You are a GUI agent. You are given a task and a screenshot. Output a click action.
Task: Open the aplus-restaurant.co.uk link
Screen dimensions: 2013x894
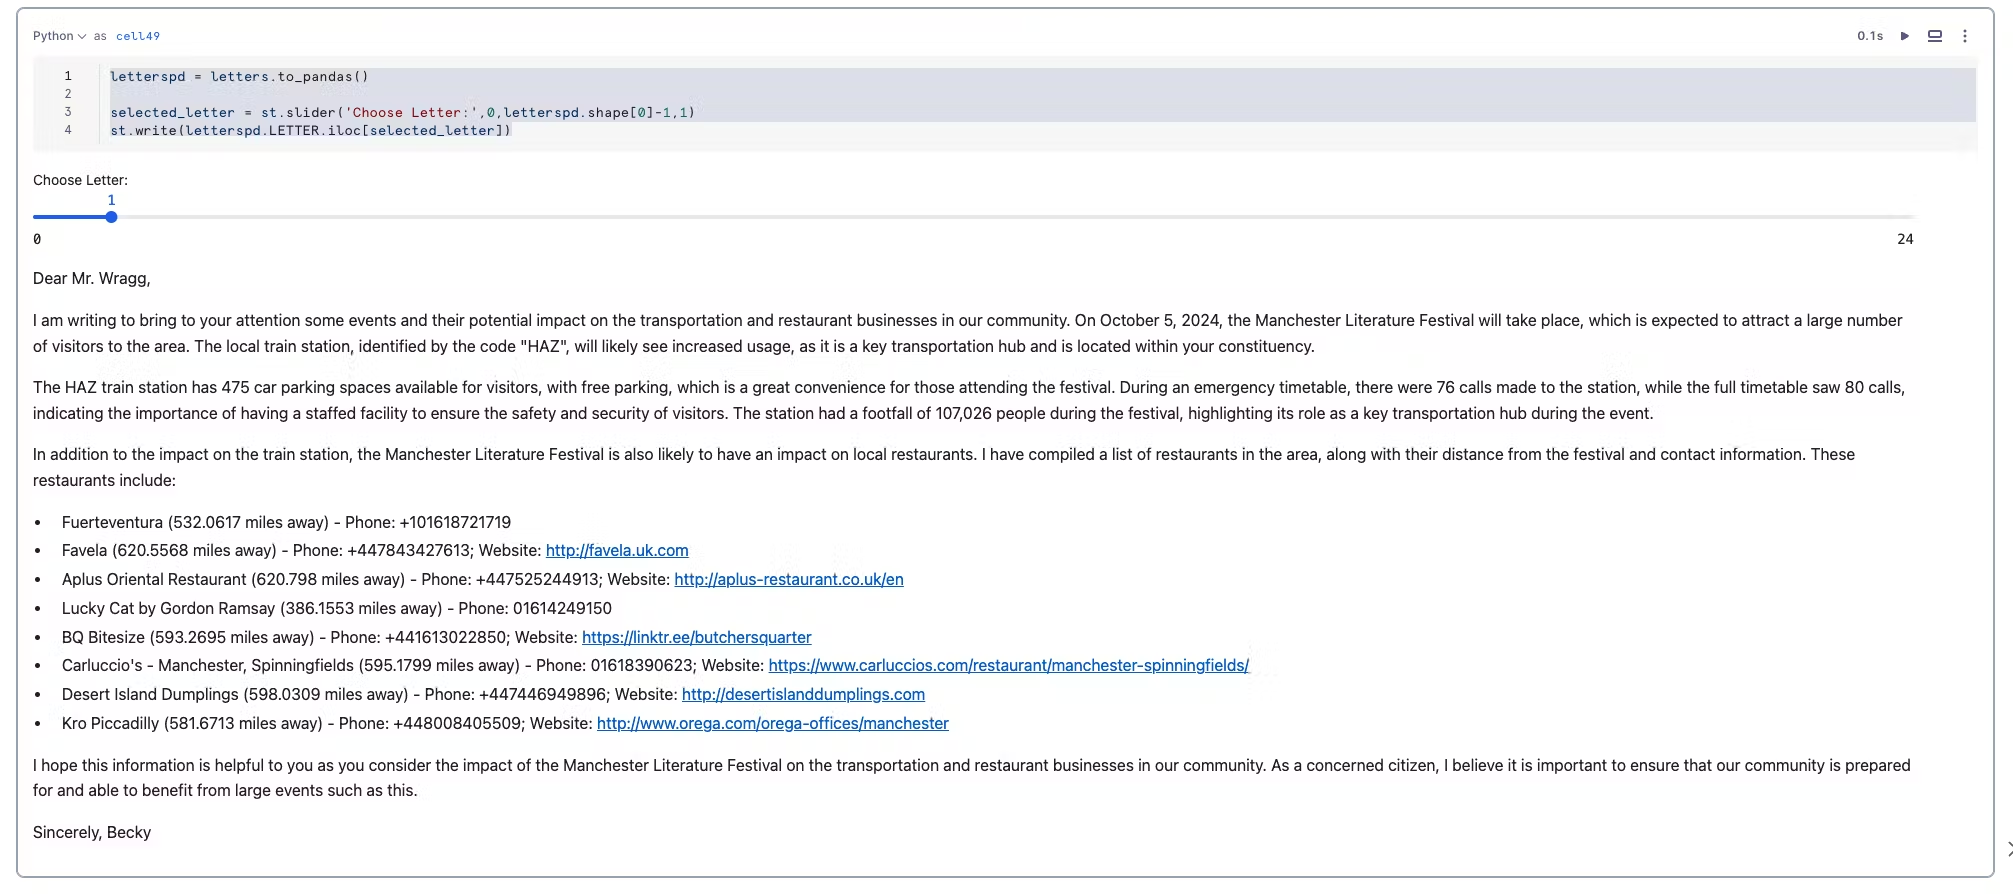point(788,580)
